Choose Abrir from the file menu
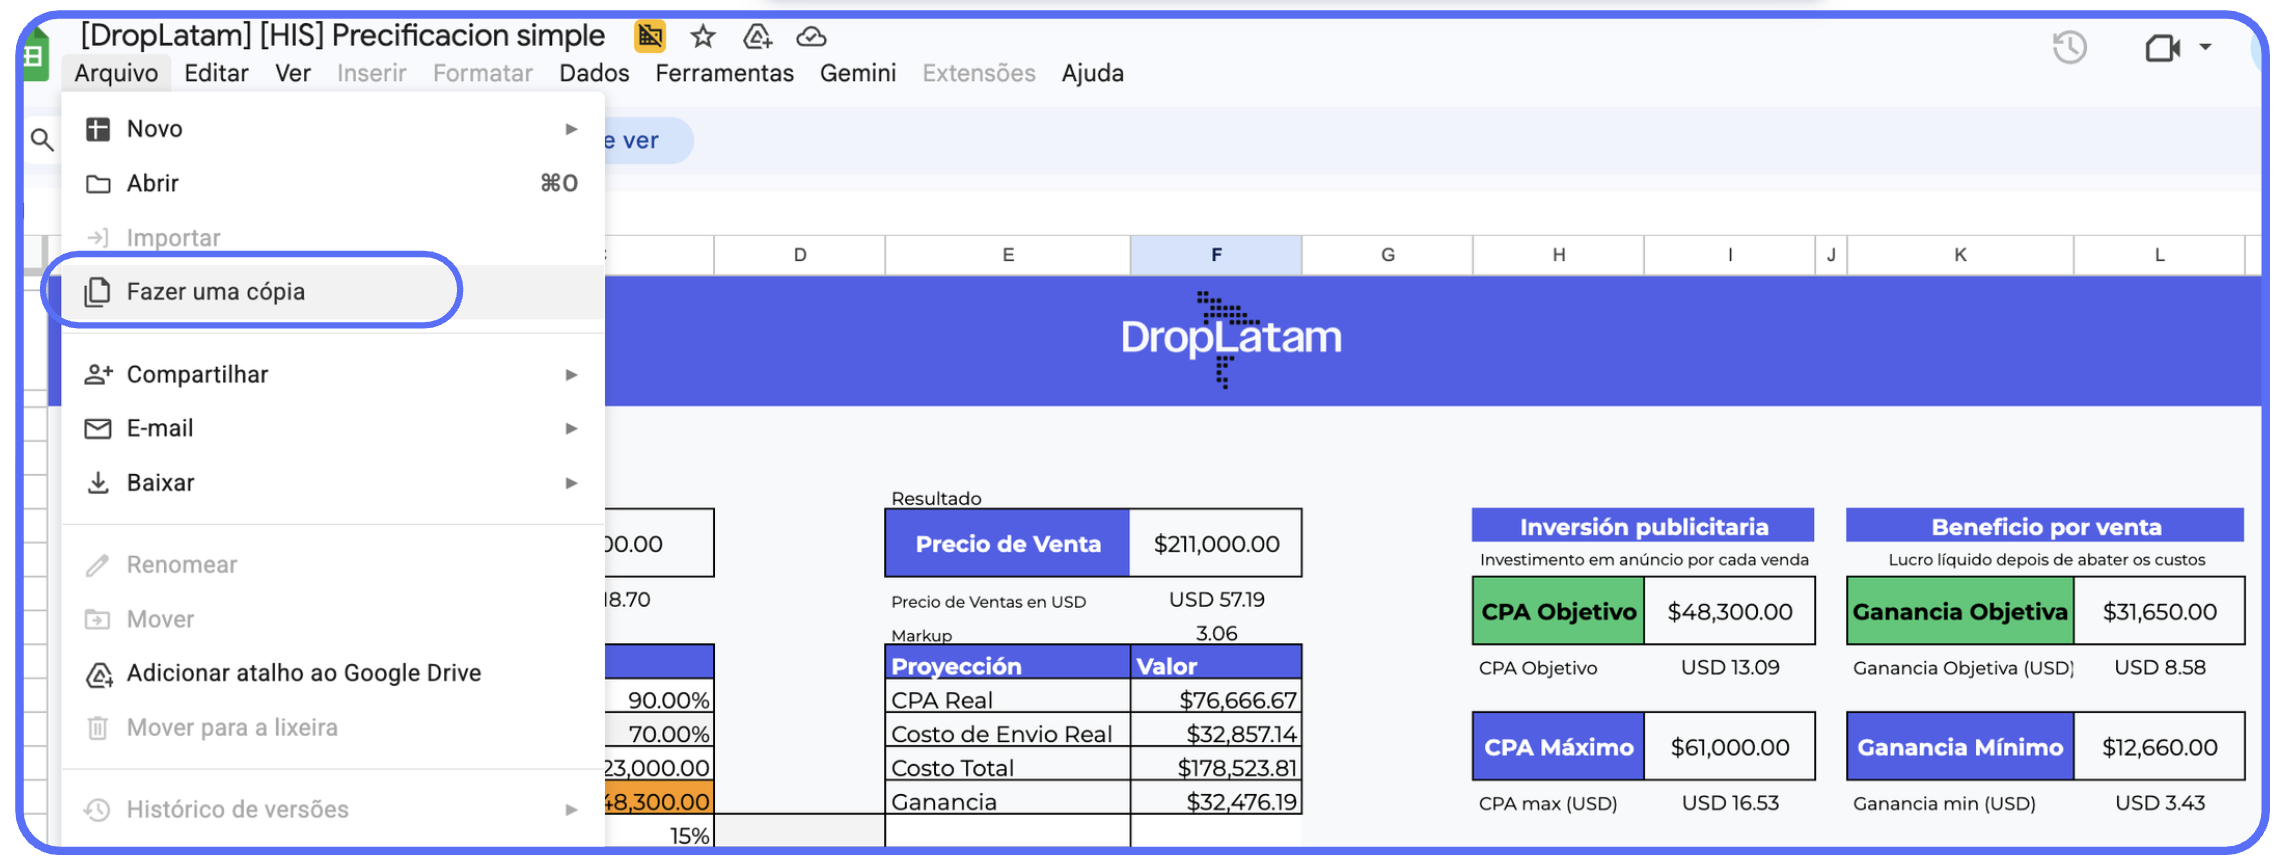 coord(153,184)
